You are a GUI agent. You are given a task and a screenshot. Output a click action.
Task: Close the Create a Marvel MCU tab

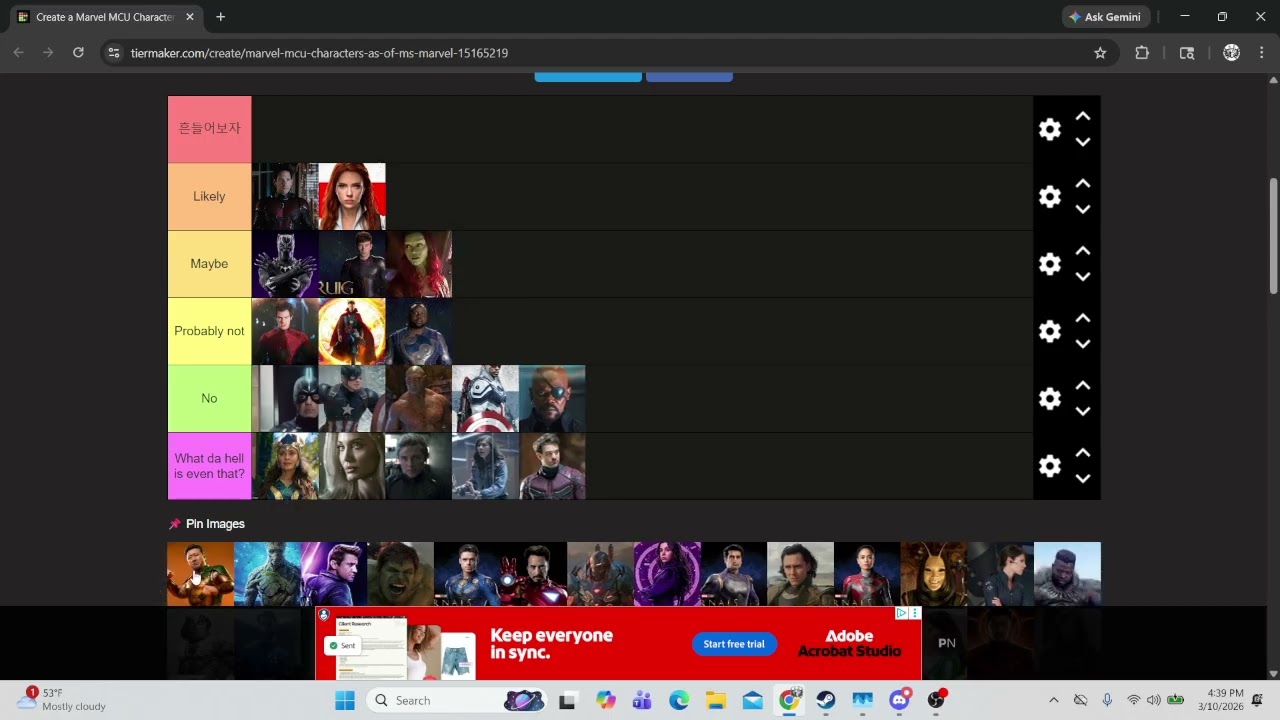coord(190,17)
